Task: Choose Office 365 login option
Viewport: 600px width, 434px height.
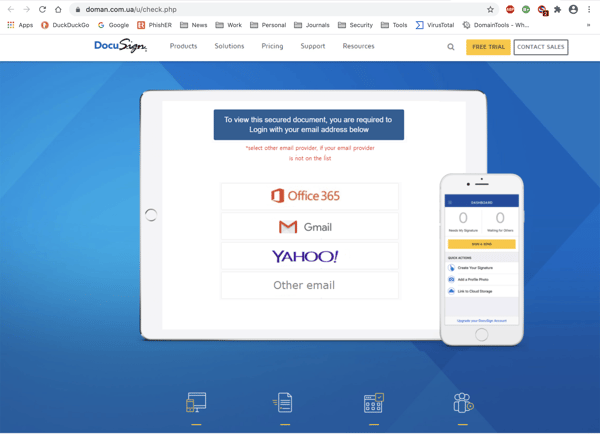Action: (x=309, y=196)
